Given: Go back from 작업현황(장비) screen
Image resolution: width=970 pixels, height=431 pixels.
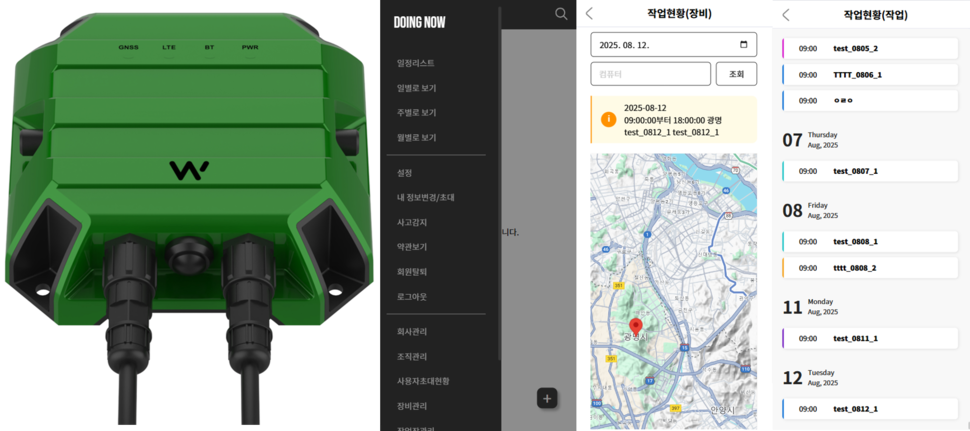Looking at the screenshot, I should (589, 14).
